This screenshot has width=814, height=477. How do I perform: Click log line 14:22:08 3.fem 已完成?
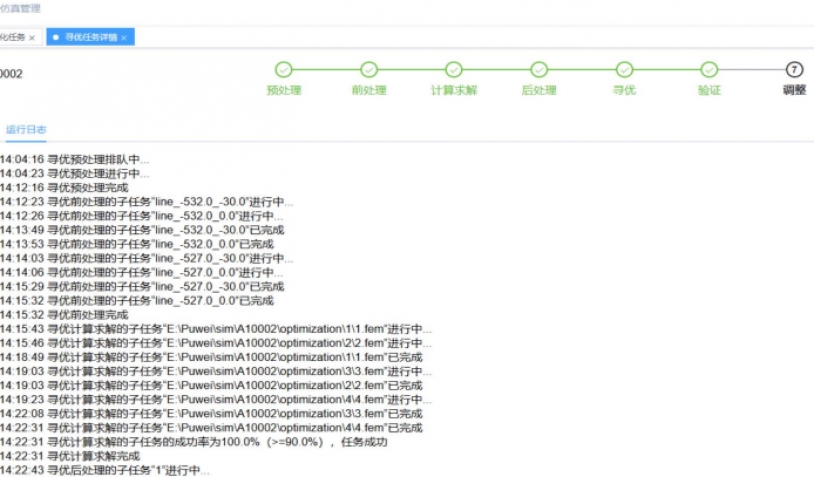[x=211, y=414]
